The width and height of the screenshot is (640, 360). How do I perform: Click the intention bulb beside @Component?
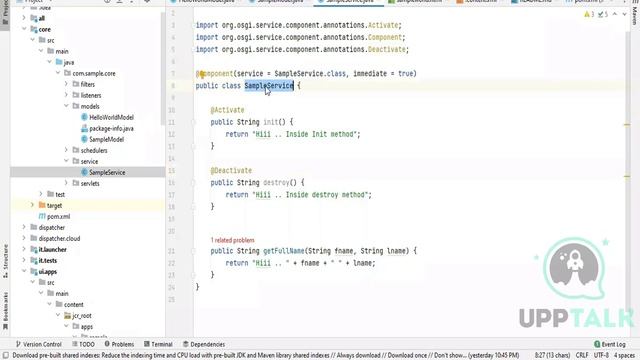(x=202, y=74)
